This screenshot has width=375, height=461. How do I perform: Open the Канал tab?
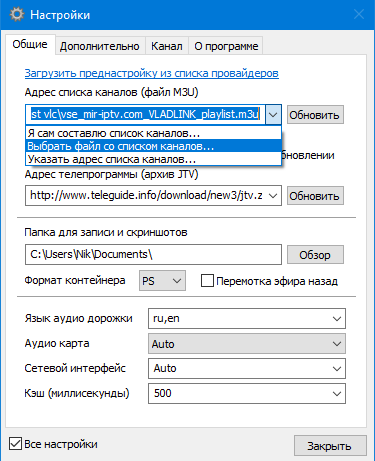[167, 46]
